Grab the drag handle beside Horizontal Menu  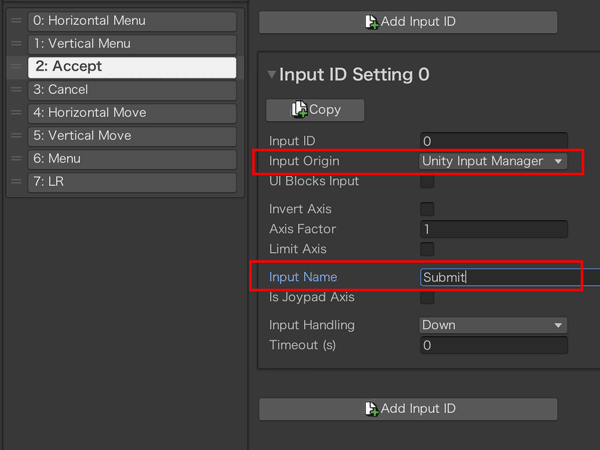point(16,21)
